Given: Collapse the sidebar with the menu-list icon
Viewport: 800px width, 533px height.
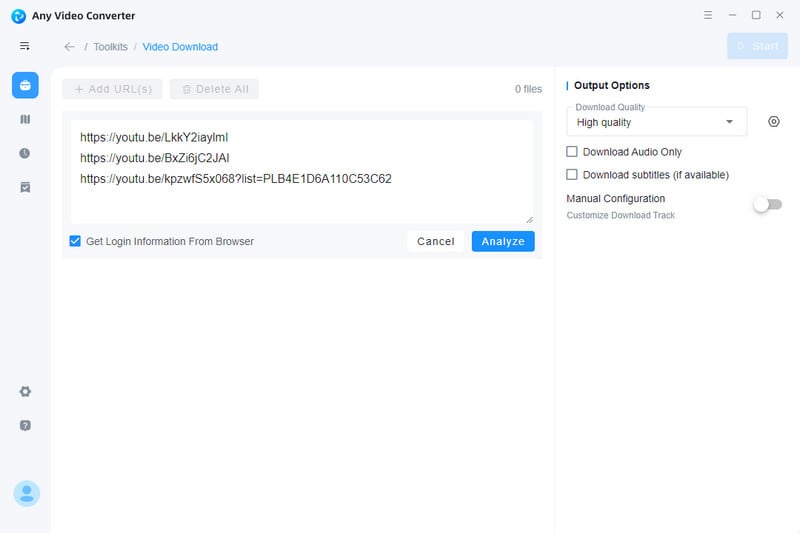Looking at the screenshot, I should (x=24, y=46).
